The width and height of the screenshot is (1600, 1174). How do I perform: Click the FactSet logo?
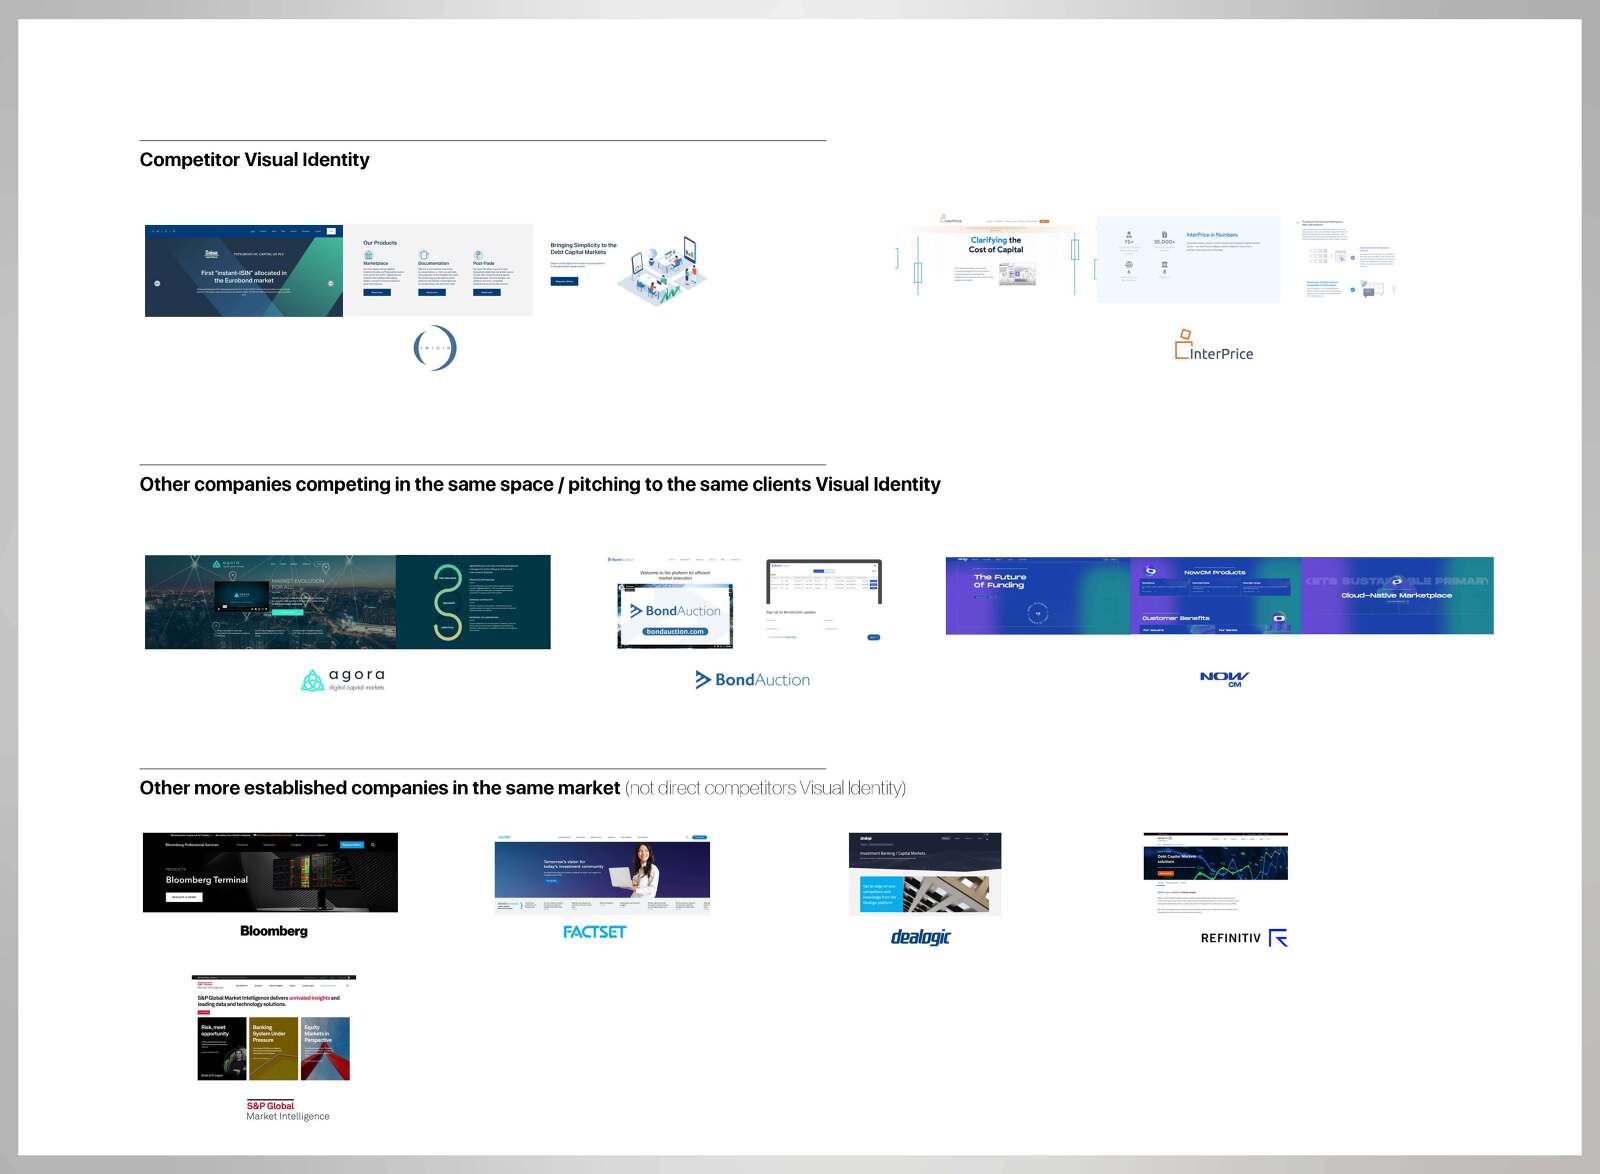click(594, 932)
